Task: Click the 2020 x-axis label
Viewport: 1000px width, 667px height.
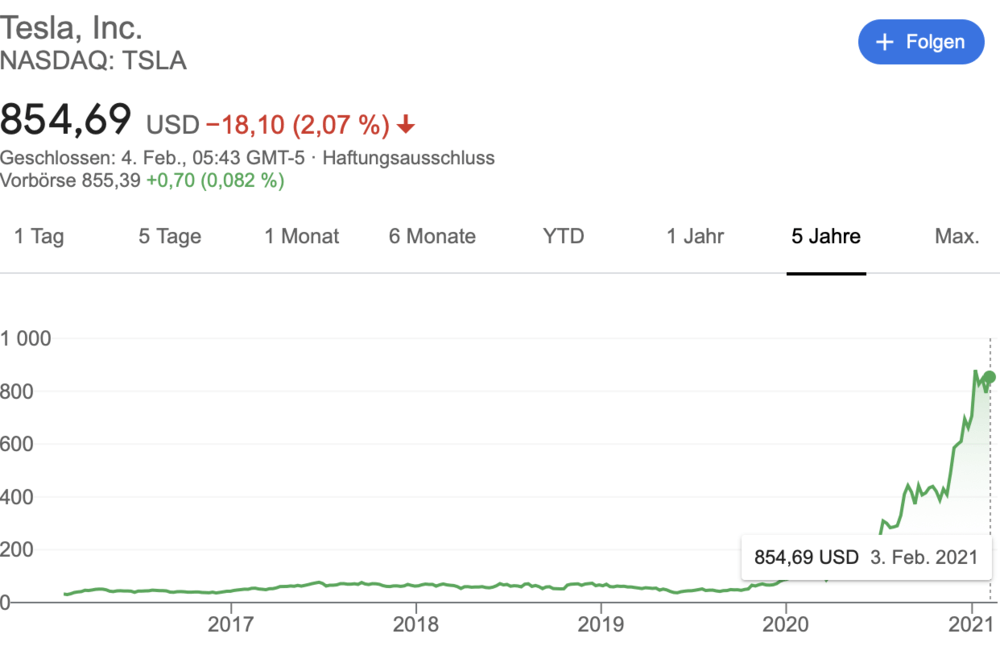Action: point(786,624)
